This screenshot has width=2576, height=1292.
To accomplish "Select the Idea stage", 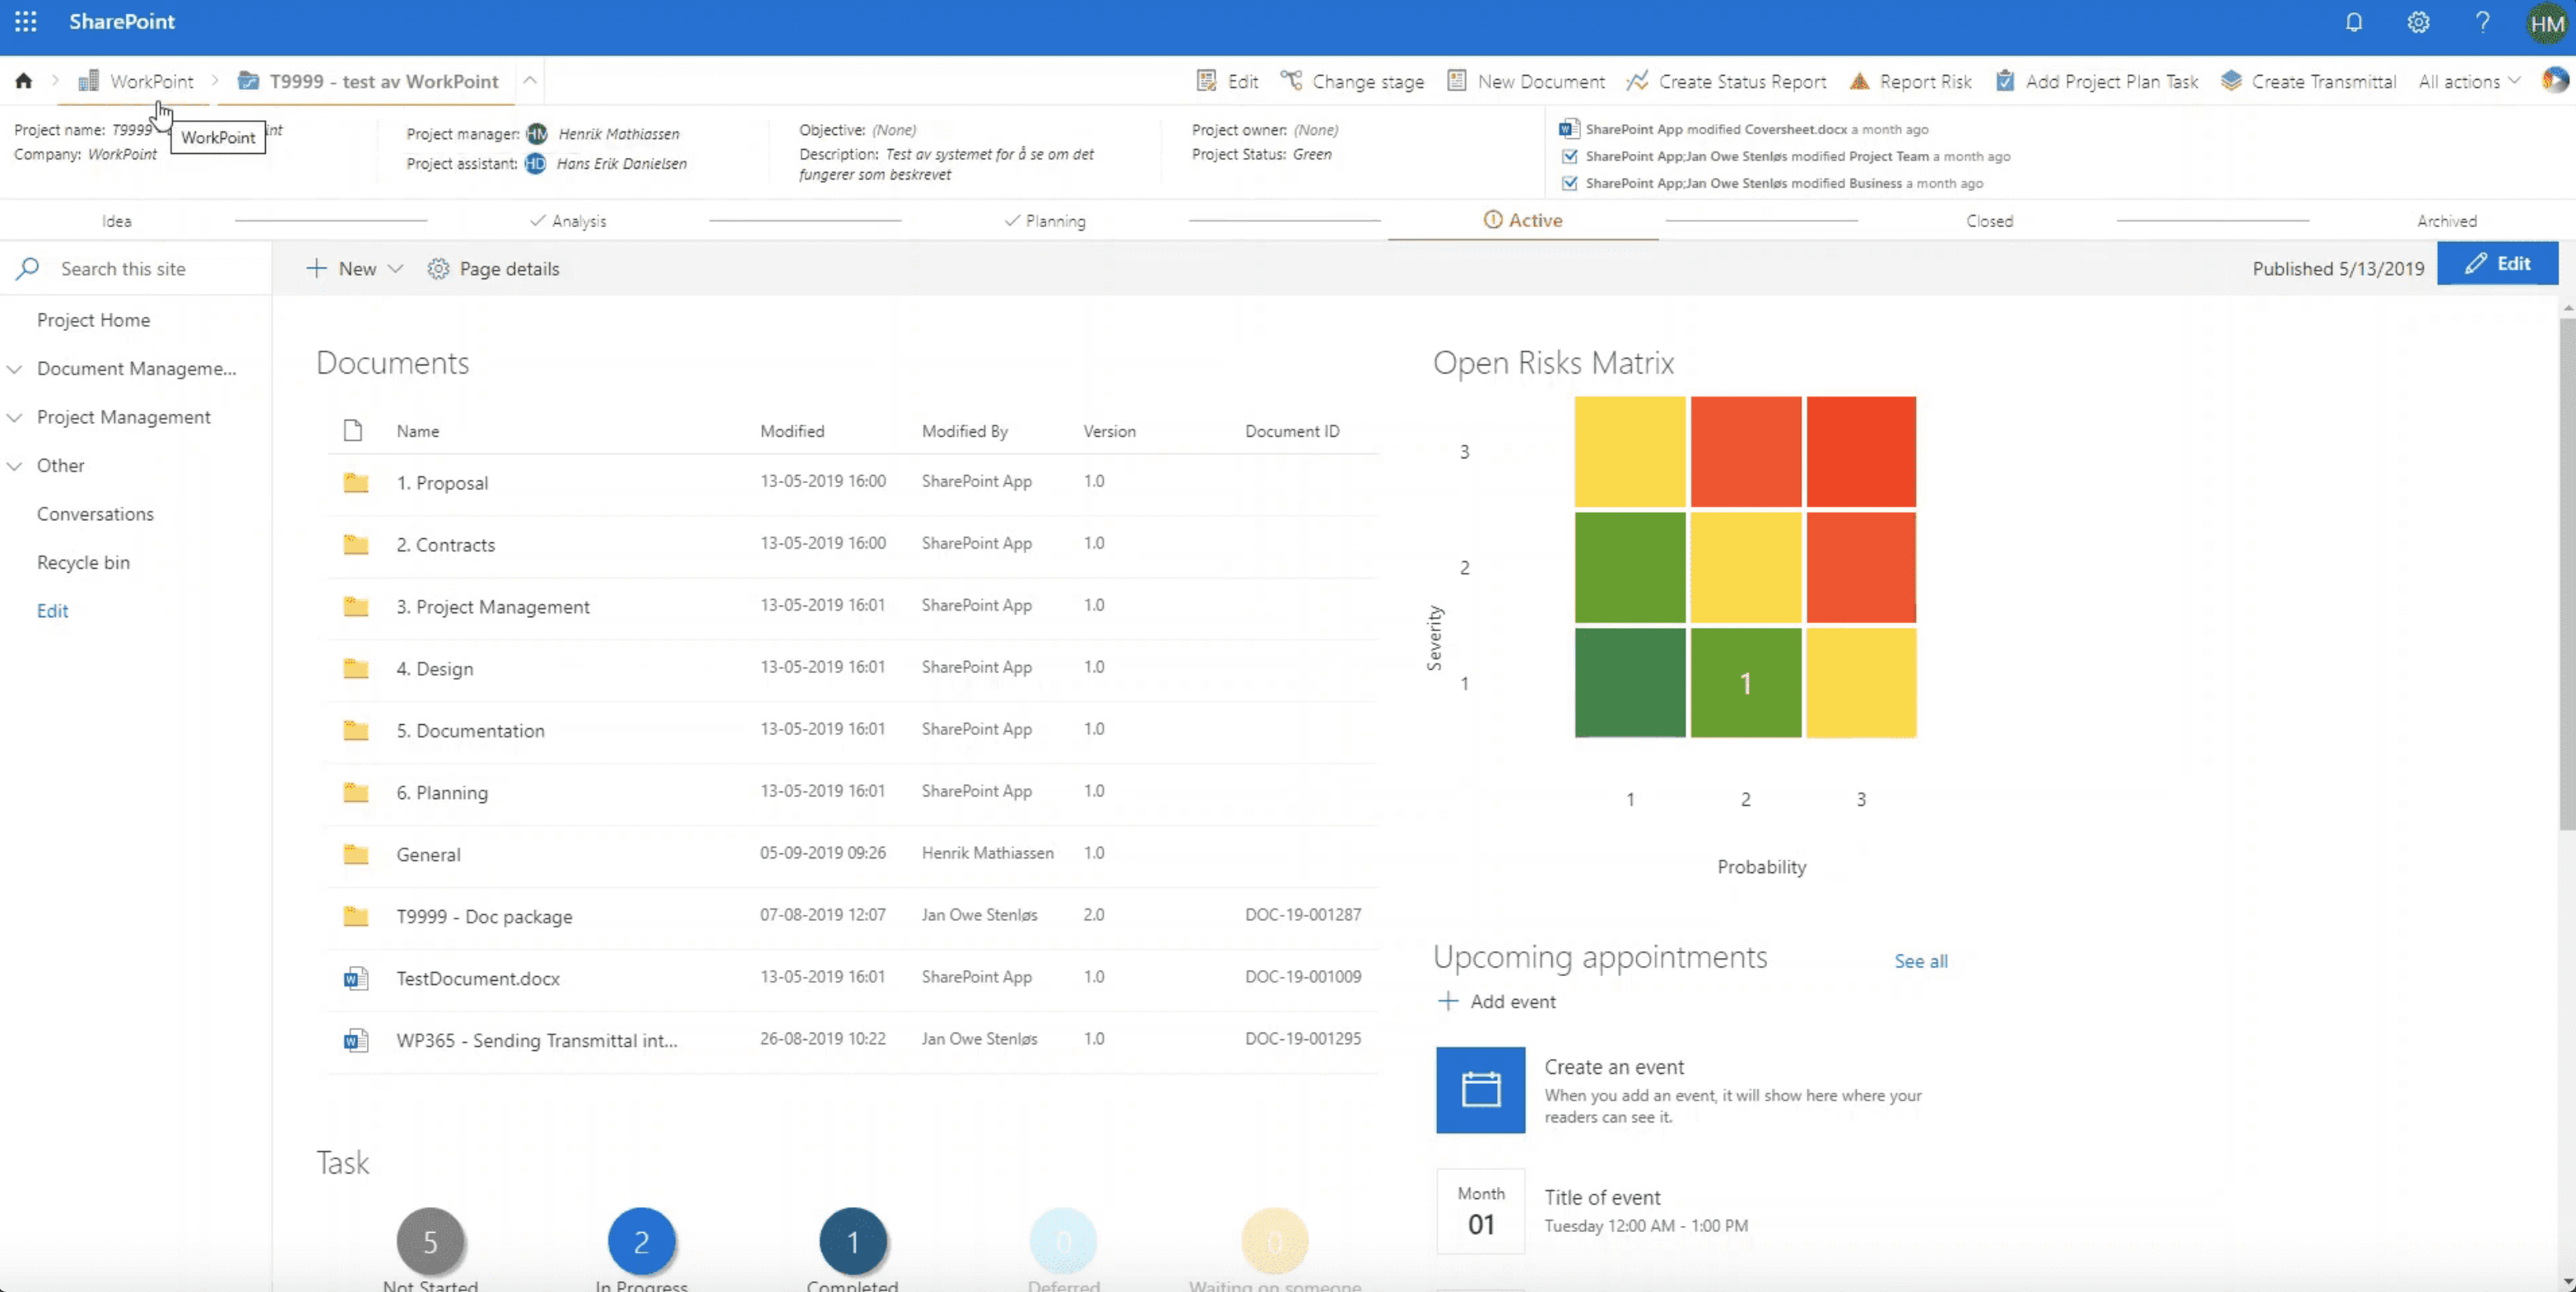I will click(116, 221).
